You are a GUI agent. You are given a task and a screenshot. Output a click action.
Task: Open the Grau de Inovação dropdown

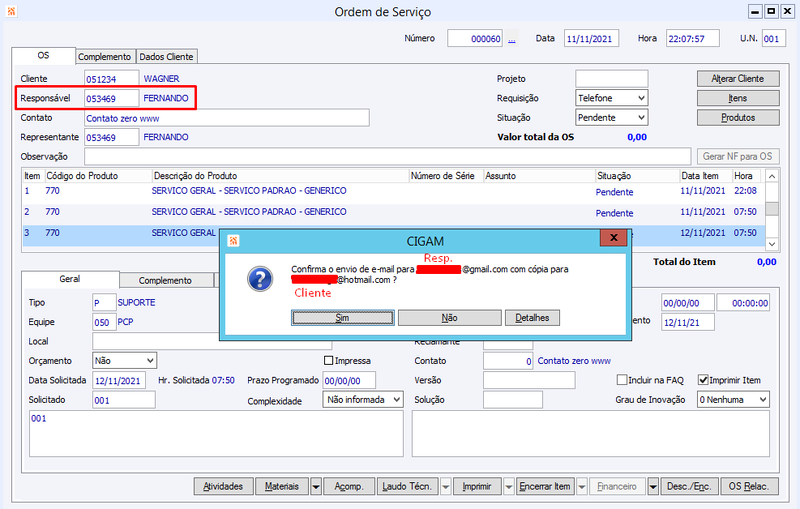tap(733, 400)
